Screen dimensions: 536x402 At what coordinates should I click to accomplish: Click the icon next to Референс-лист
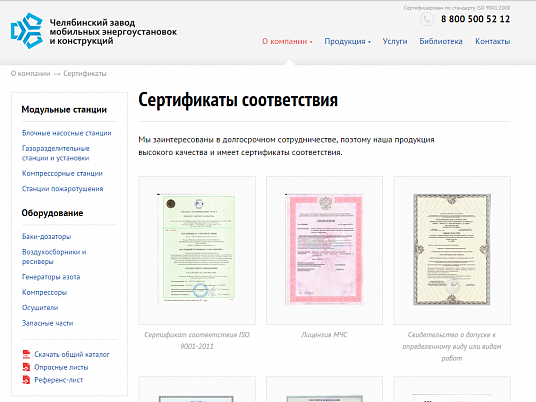click(x=26, y=380)
